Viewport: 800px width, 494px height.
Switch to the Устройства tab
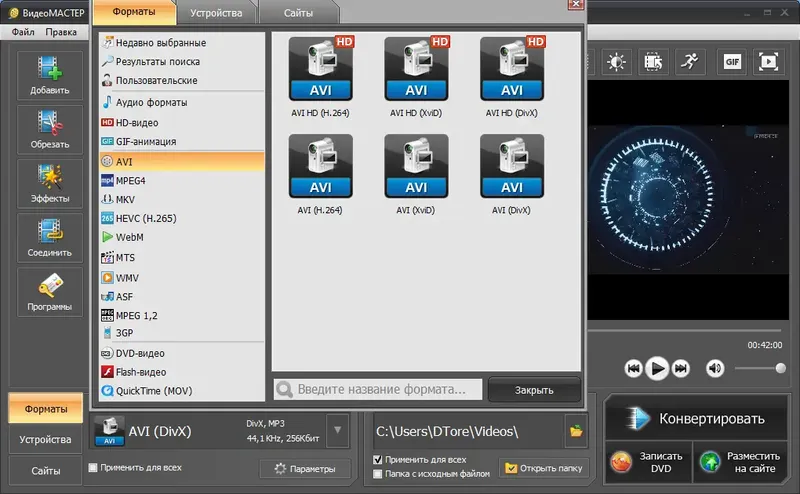tap(216, 13)
